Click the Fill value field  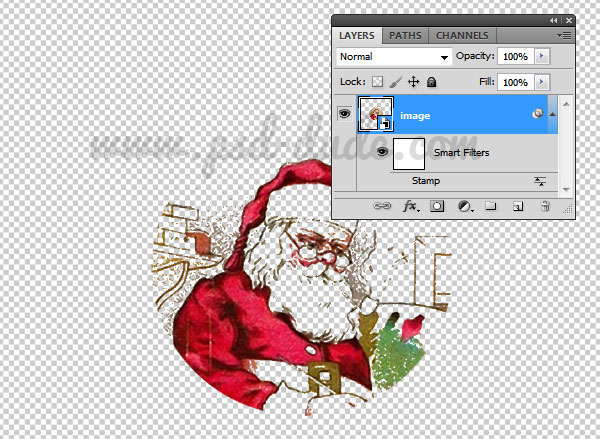[515, 82]
